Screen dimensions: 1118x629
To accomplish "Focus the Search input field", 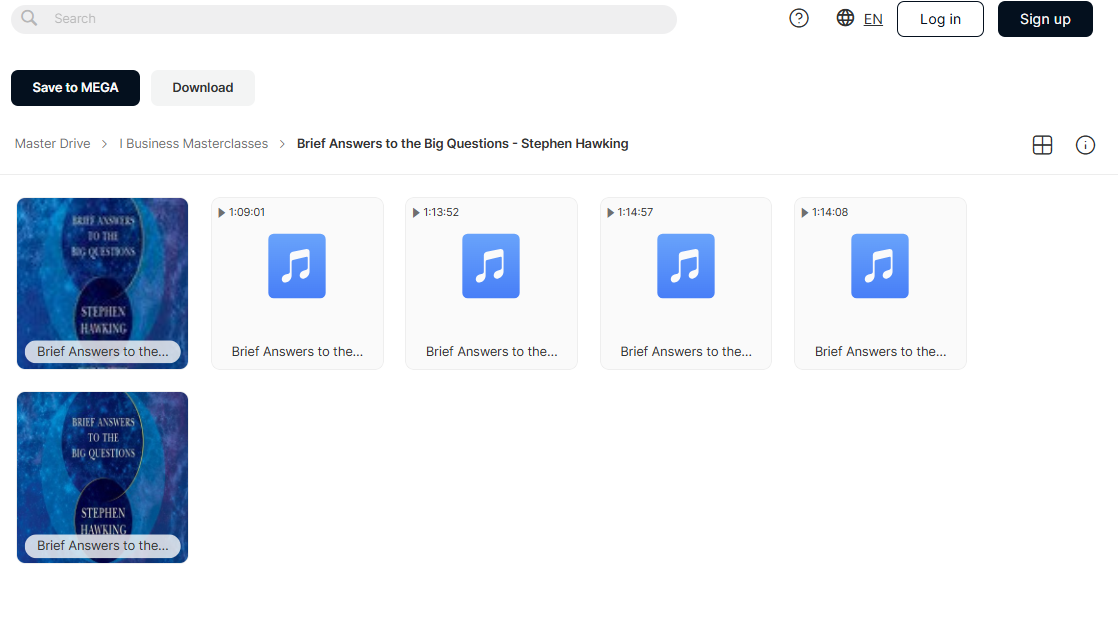I will (x=344, y=19).
